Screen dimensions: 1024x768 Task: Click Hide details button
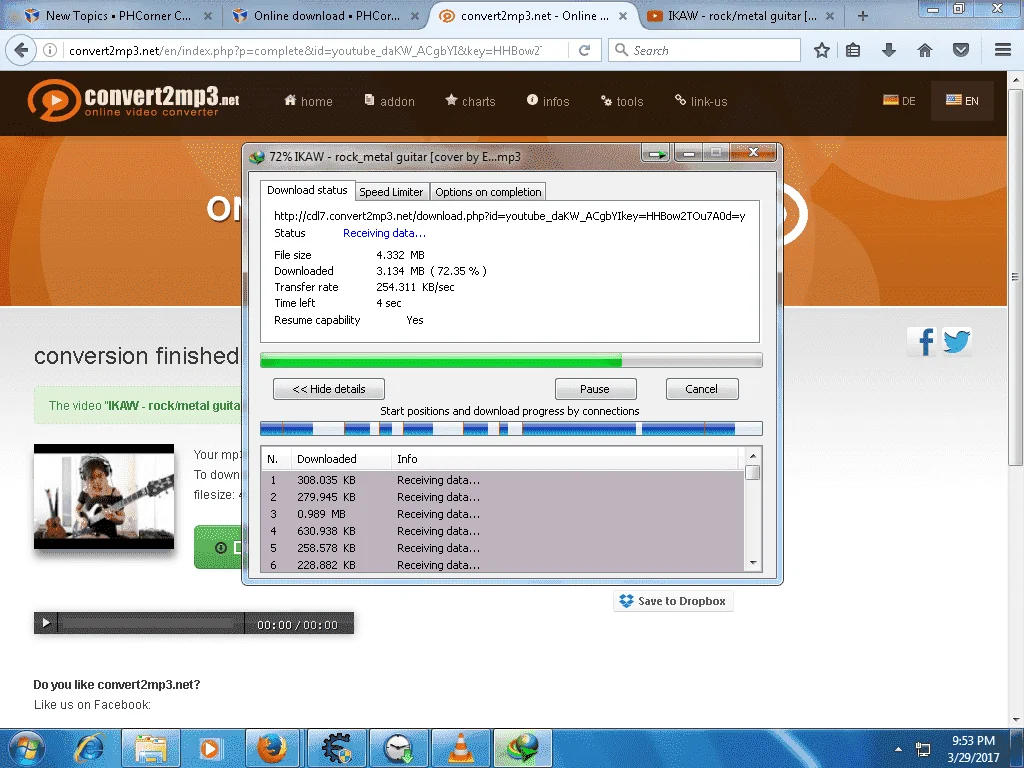(328, 389)
